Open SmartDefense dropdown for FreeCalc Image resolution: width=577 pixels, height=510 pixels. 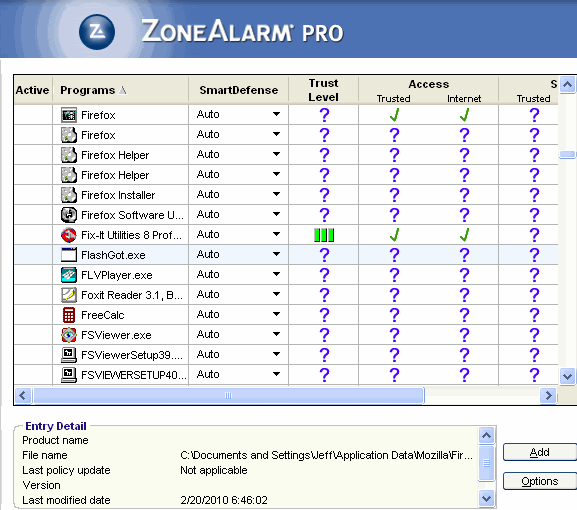tap(276, 314)
